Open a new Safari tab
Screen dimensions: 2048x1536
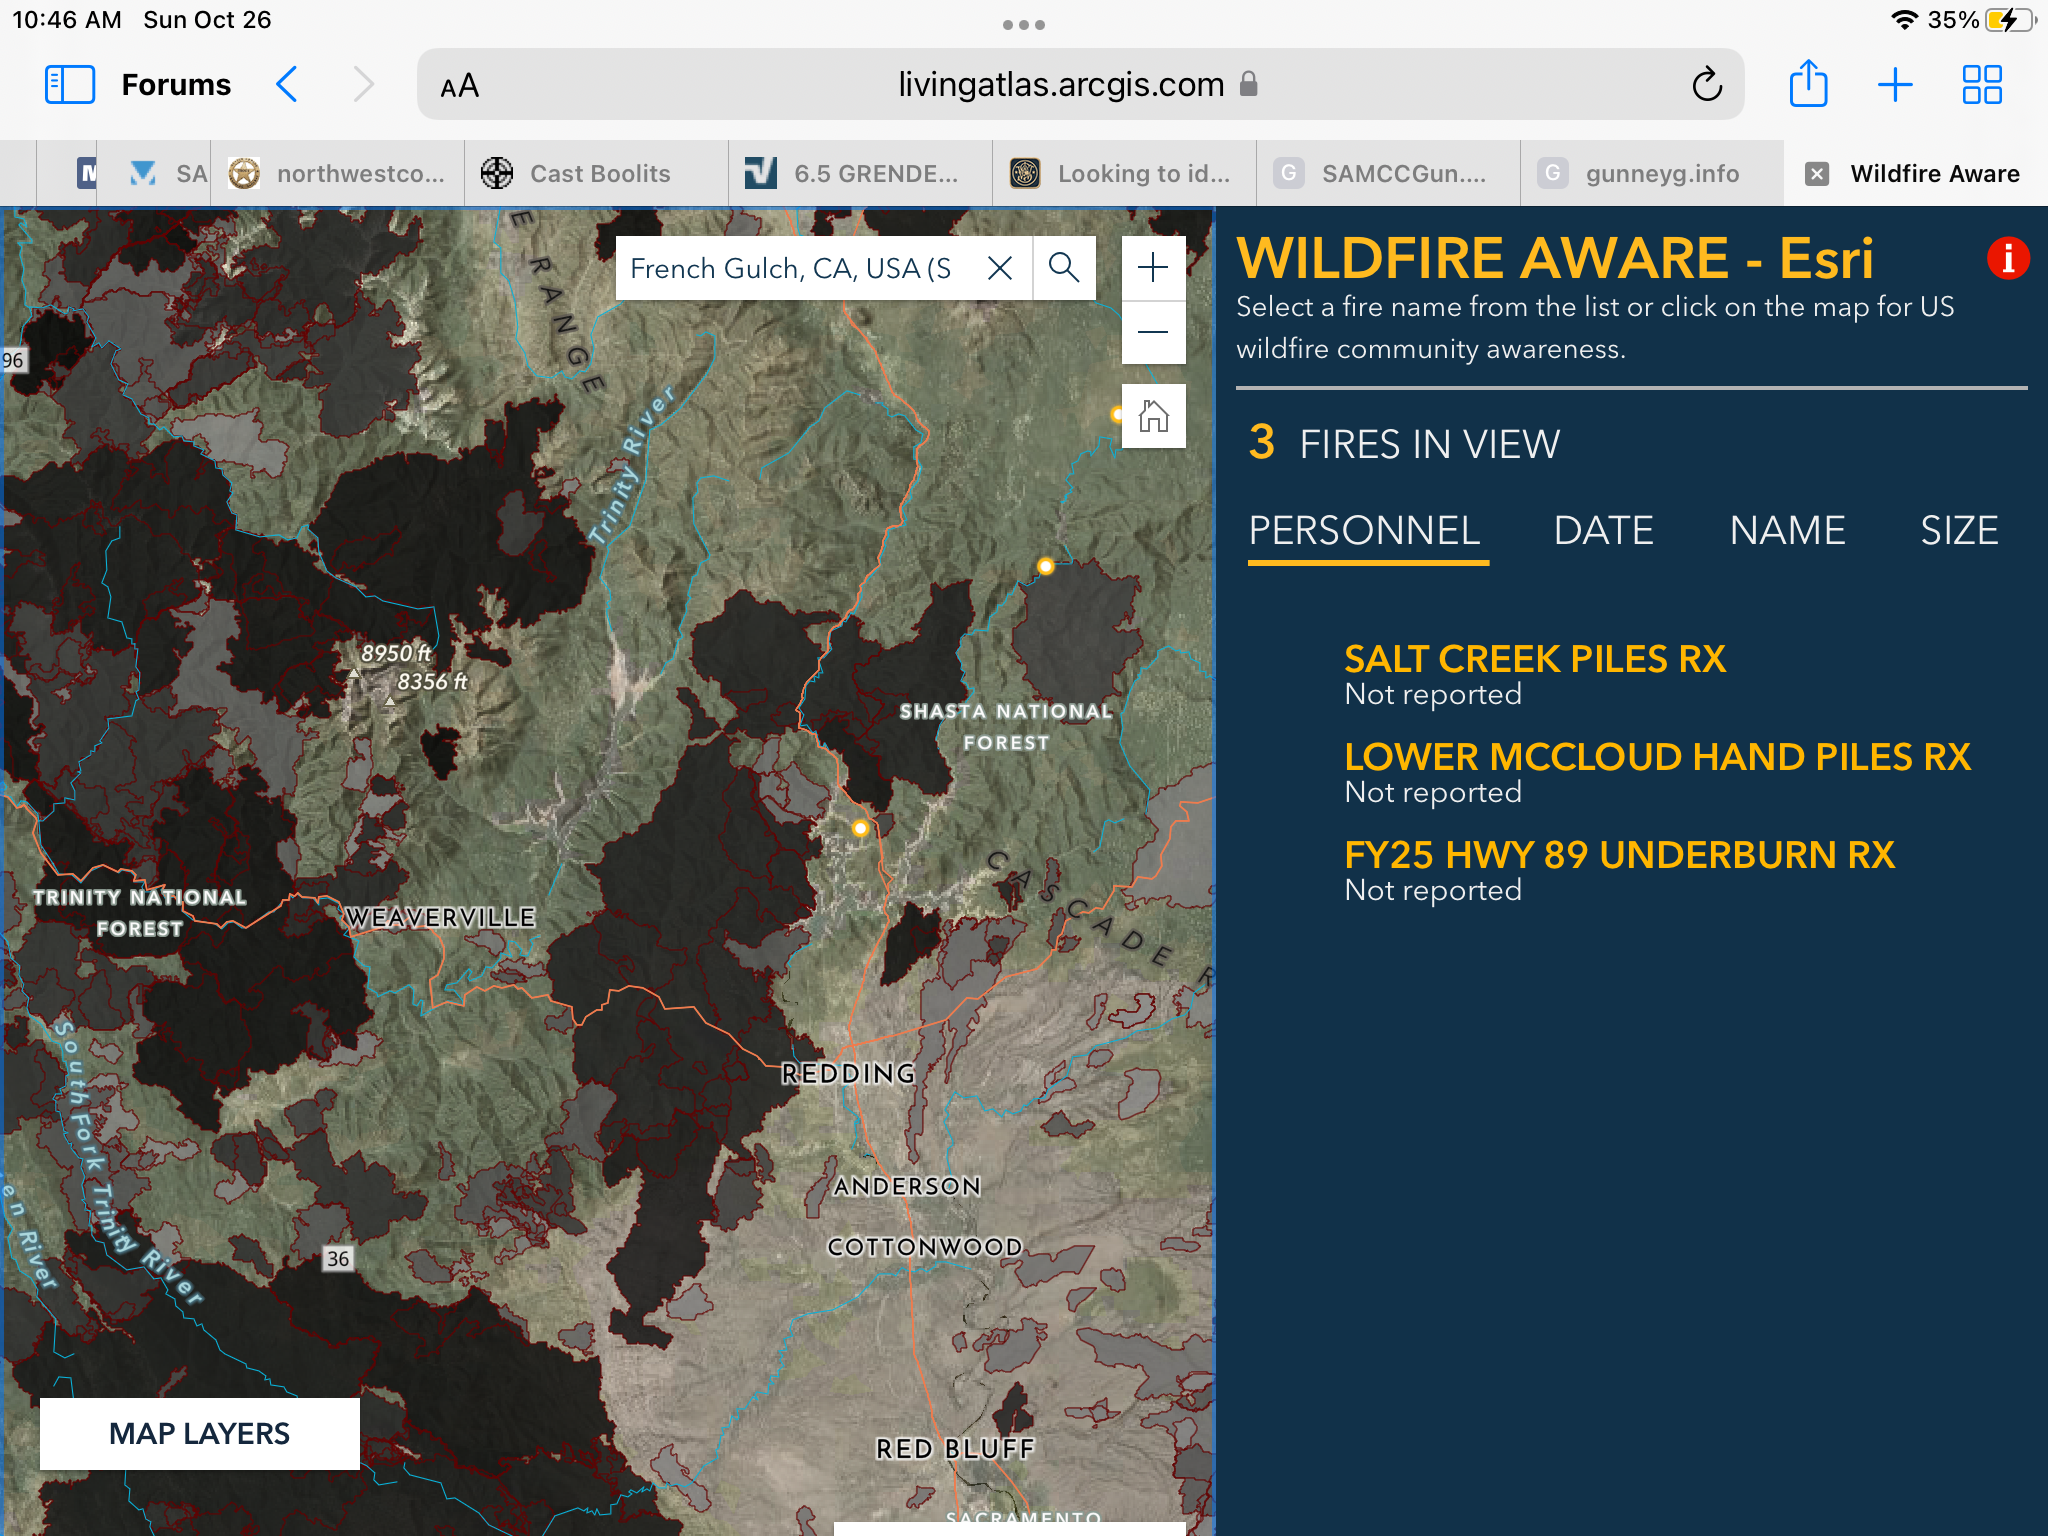1895,85
